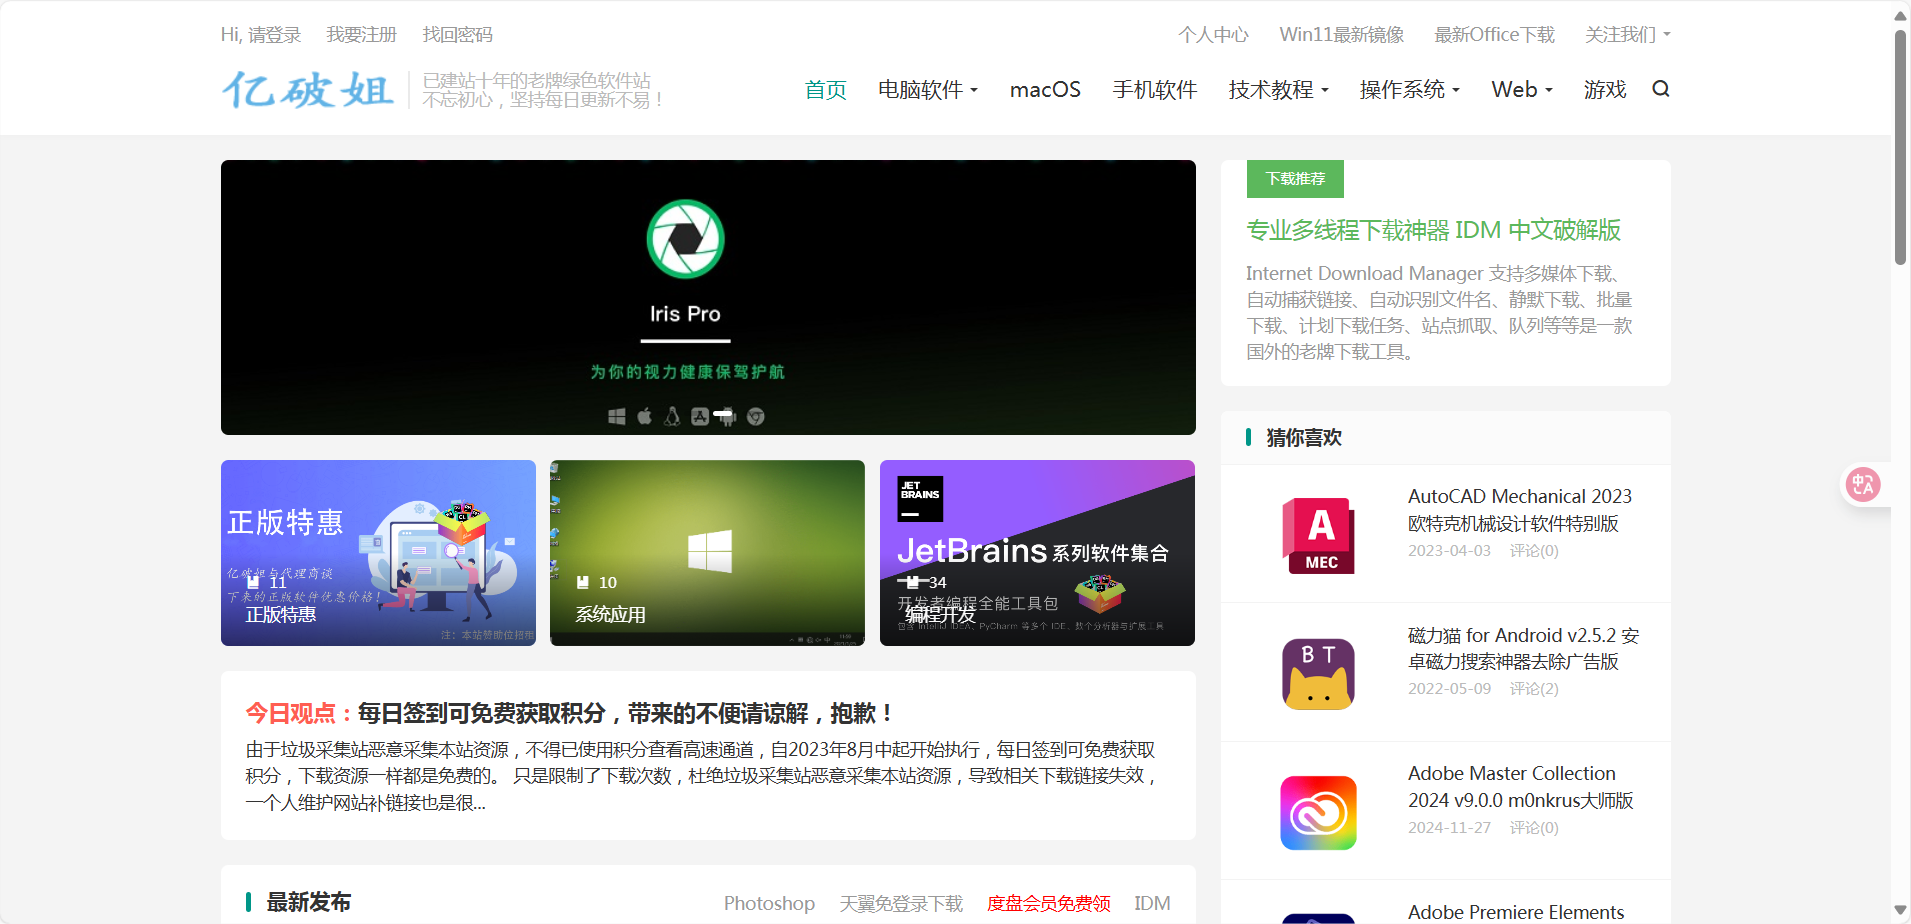Open the 正版特惠 category card
This screenshot has width=1911, height=924.
pos(378,553)
